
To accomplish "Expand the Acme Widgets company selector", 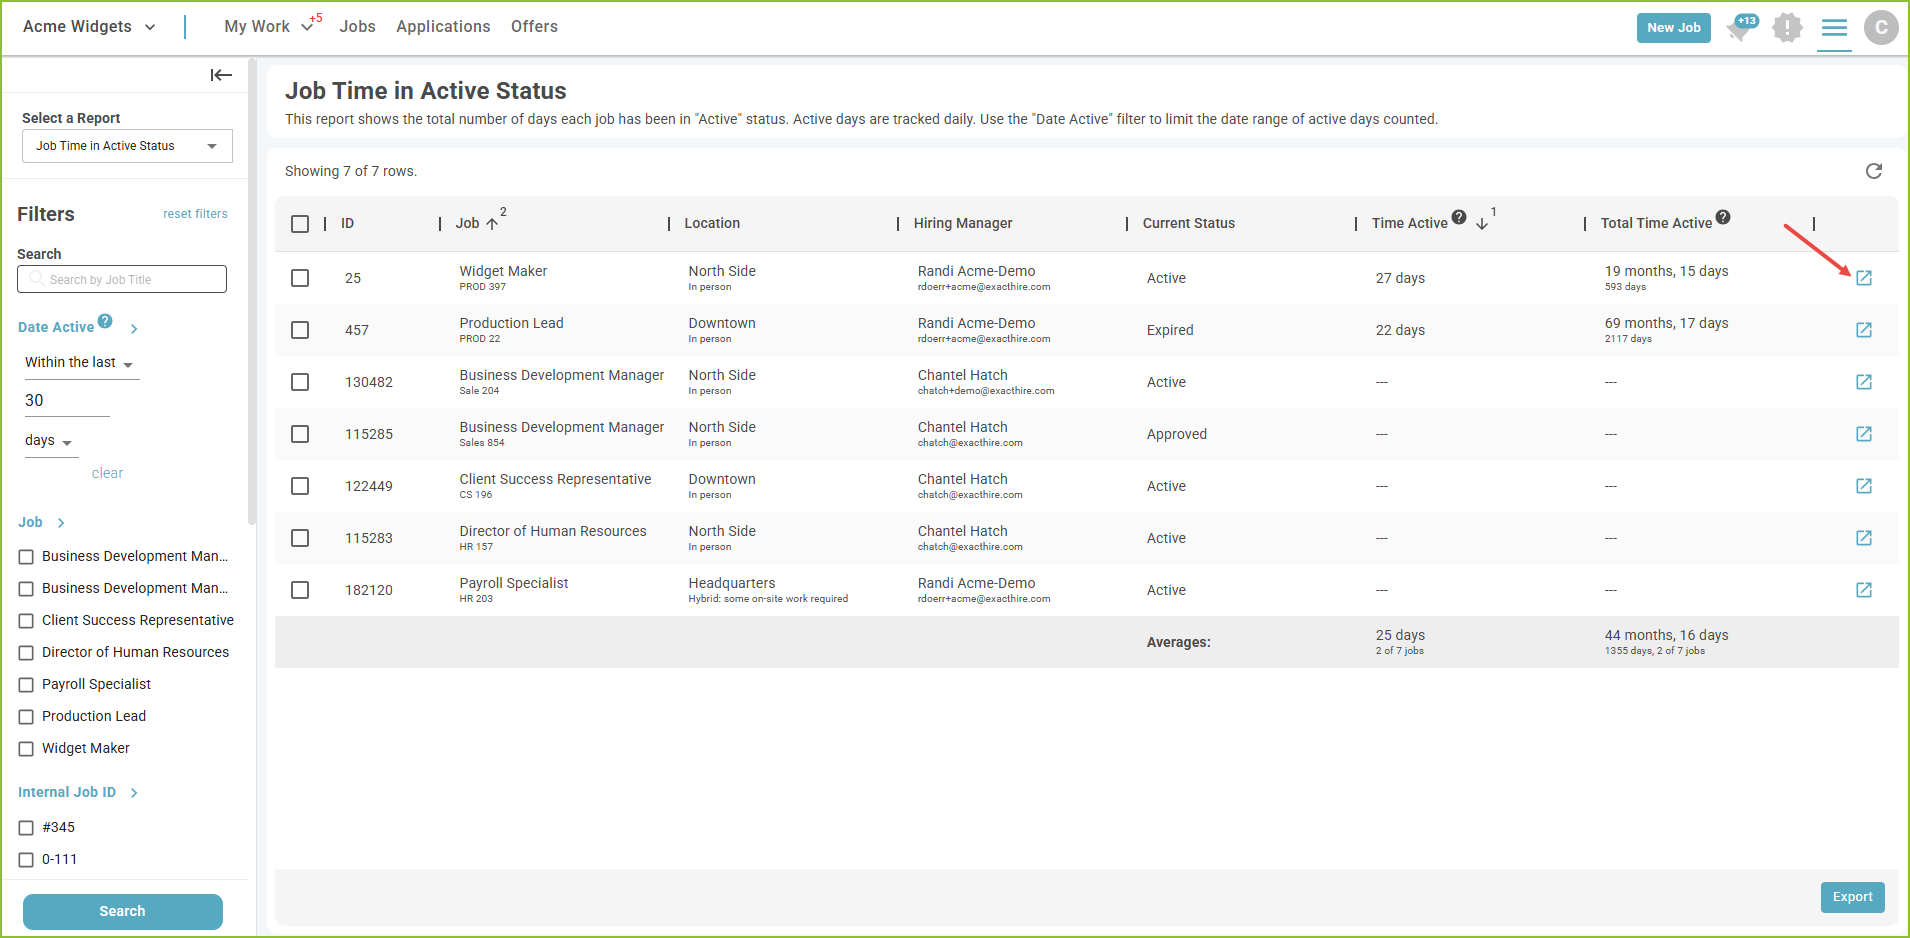I will tap(89, 27).
